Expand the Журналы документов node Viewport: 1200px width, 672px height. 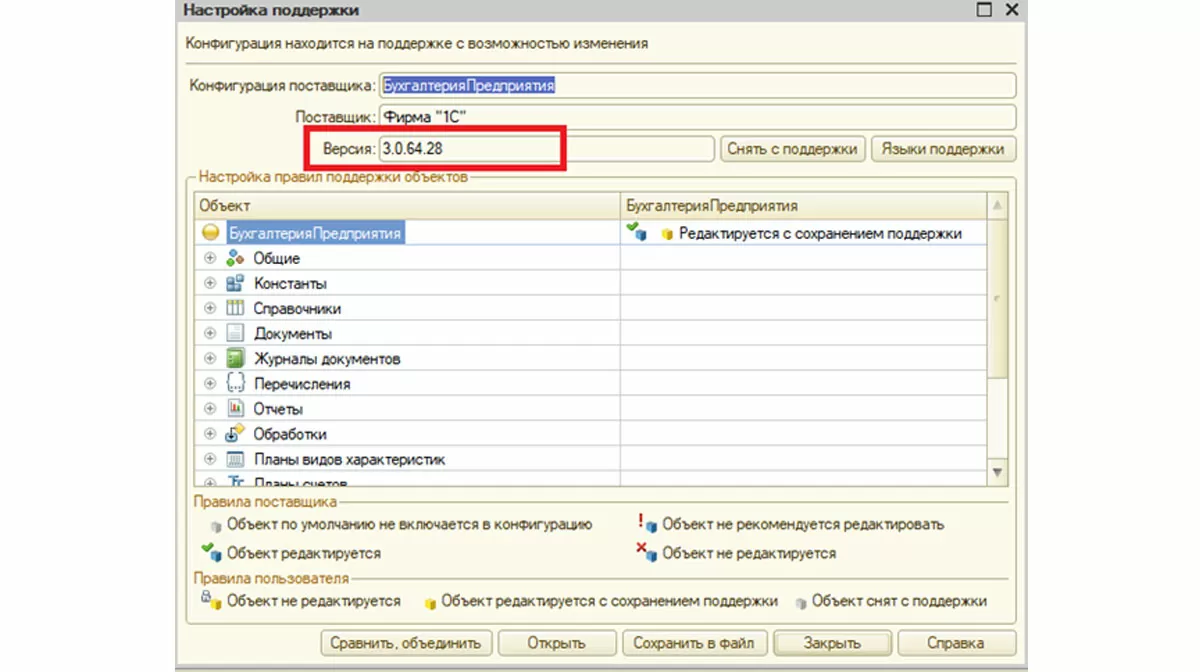[210, 358]
